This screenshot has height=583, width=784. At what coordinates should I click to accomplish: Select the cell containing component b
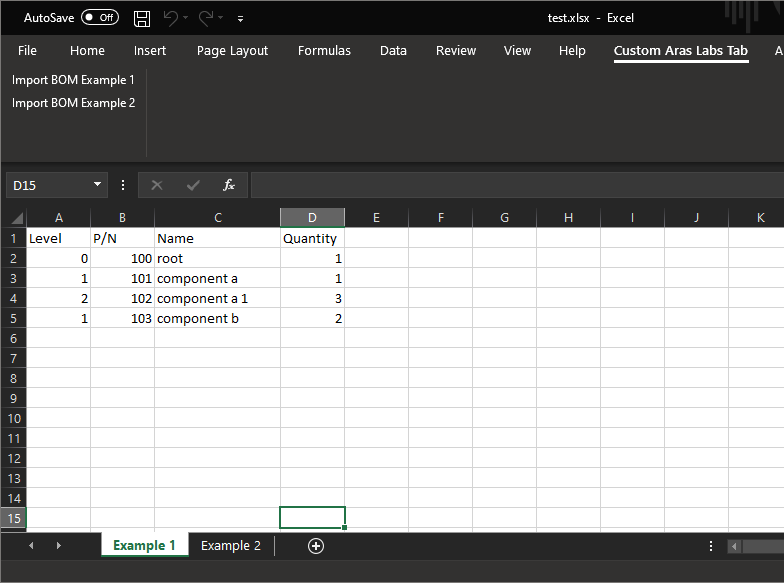(218, 318)
